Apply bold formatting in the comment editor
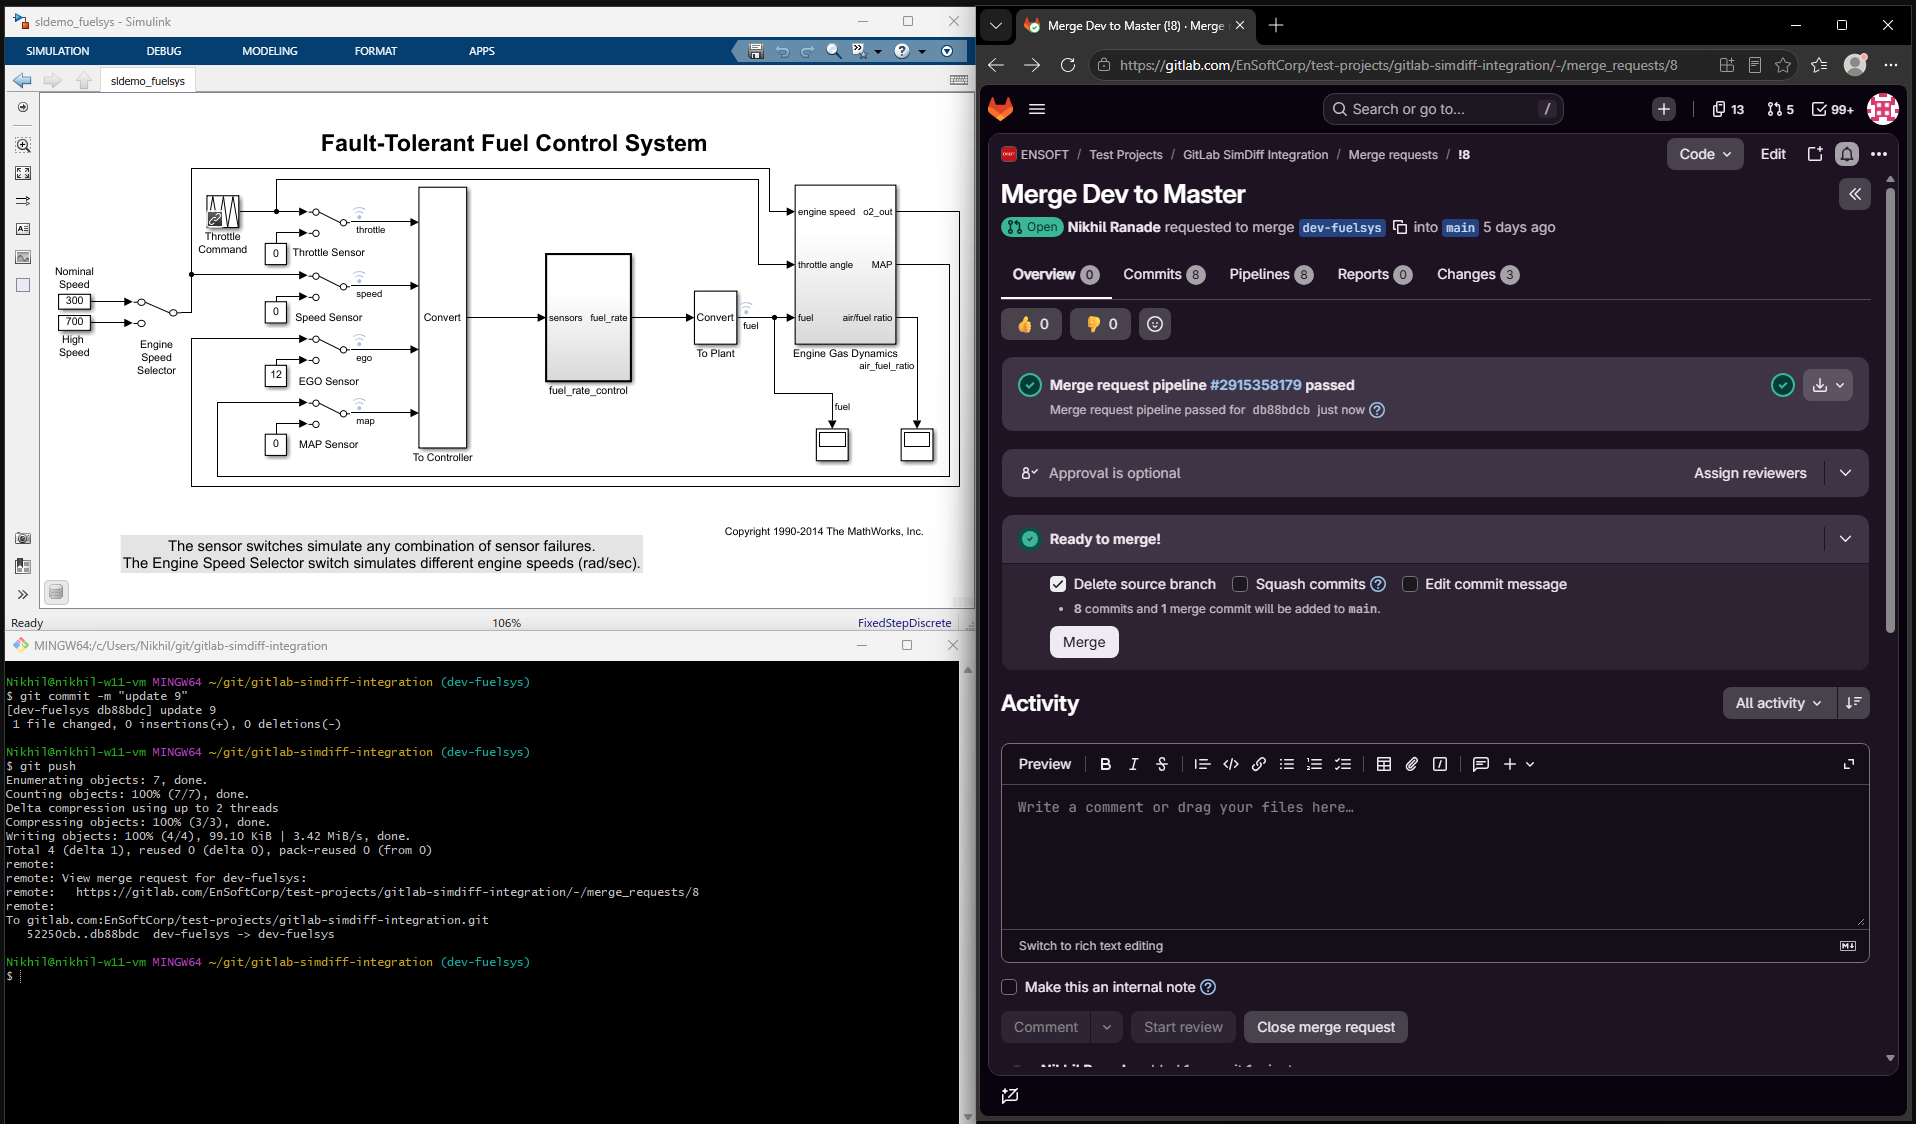Screen dimensions: 1916x1124 pyautogui.click(x=1105, y=764)
